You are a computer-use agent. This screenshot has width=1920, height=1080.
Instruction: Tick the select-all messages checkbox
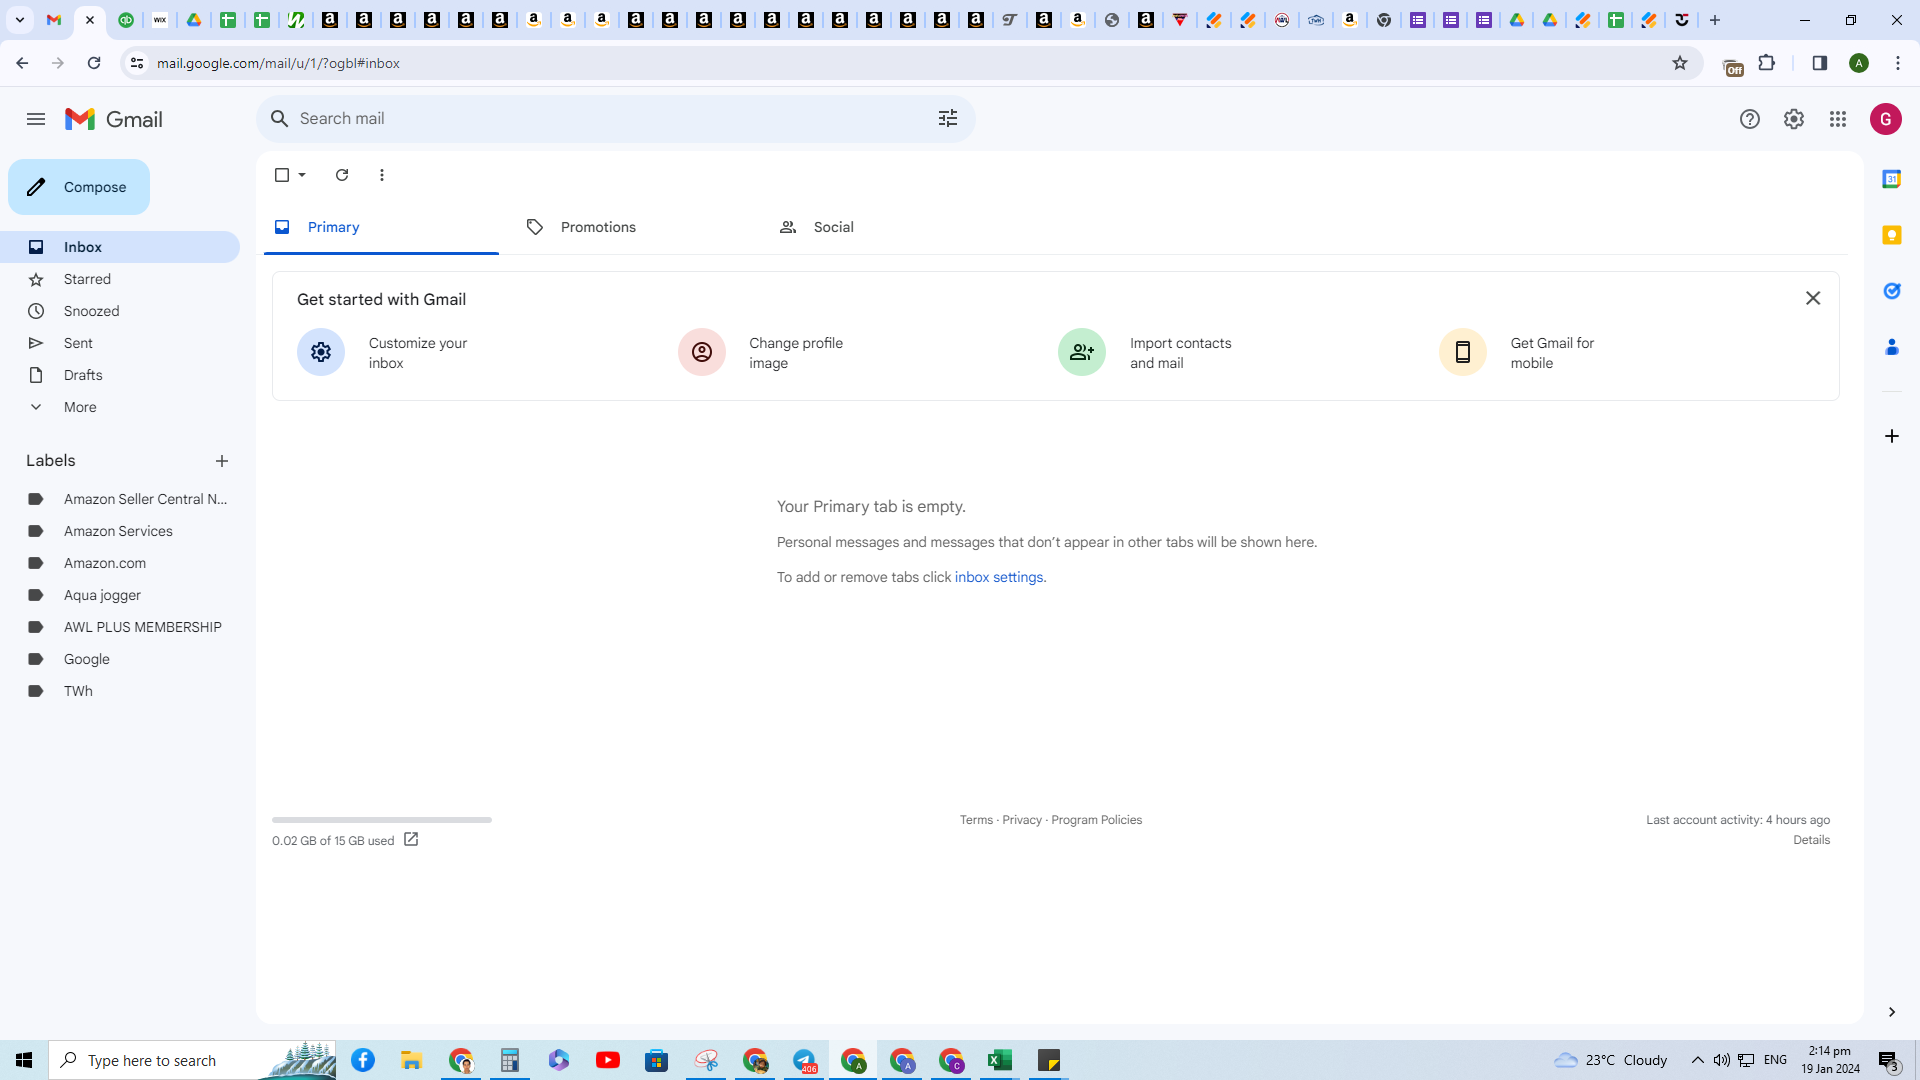[282, 175]
